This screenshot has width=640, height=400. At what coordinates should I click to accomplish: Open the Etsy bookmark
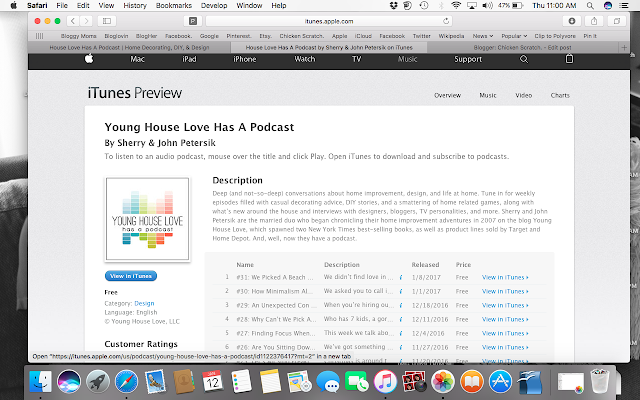click(x=265, y=36)
